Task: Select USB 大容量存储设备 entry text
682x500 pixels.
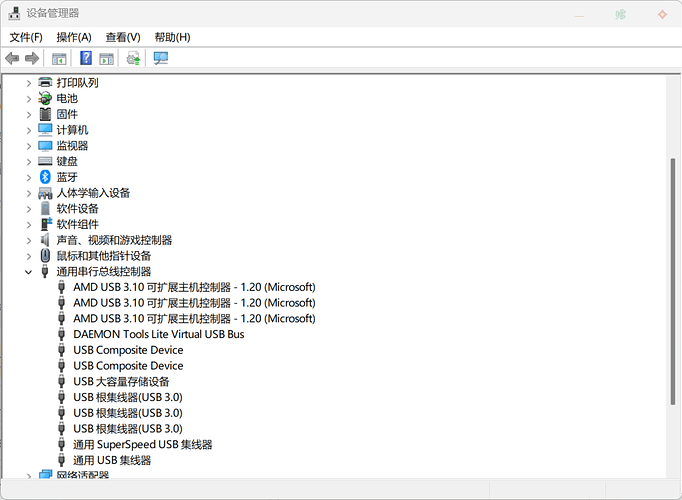Action: point(121,381)
